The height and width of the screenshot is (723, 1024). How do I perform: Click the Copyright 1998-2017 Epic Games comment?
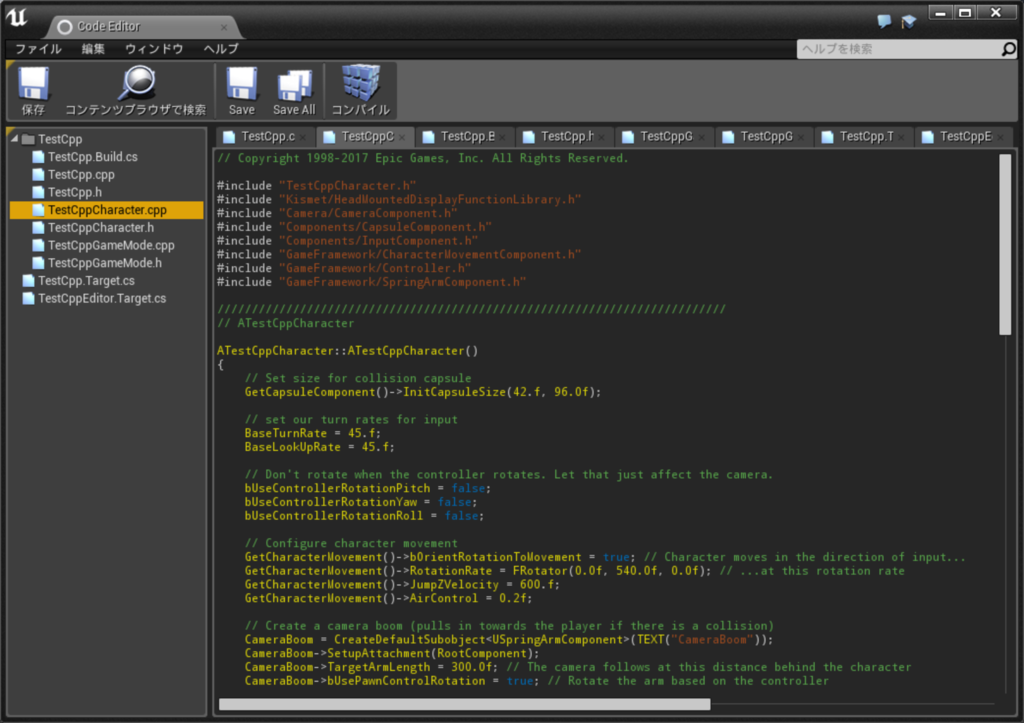pyautogui.click(x=423, y=158)
